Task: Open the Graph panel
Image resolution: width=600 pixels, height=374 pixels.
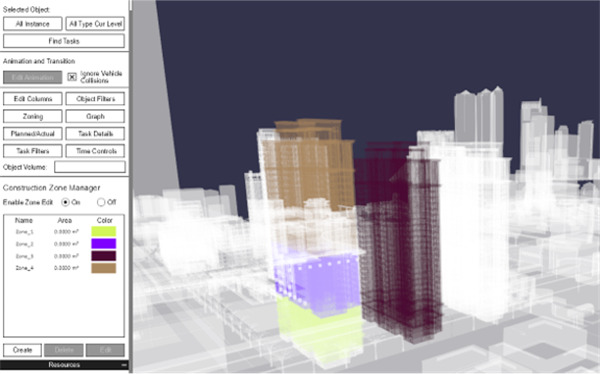Action: 95,116
